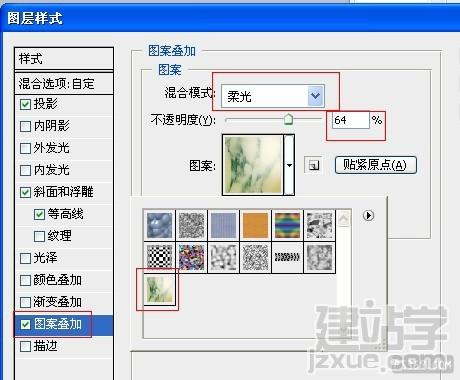Open pattern picker flyout menu arrow
The image size is (460, 380).
368,215
